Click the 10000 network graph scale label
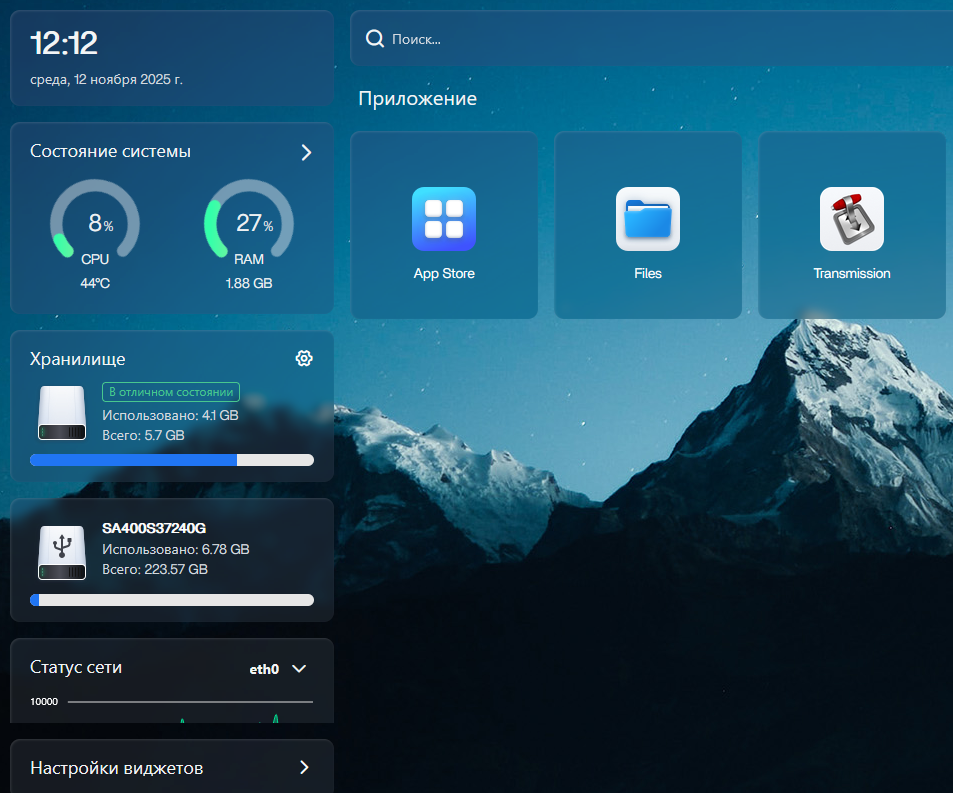 44,702
